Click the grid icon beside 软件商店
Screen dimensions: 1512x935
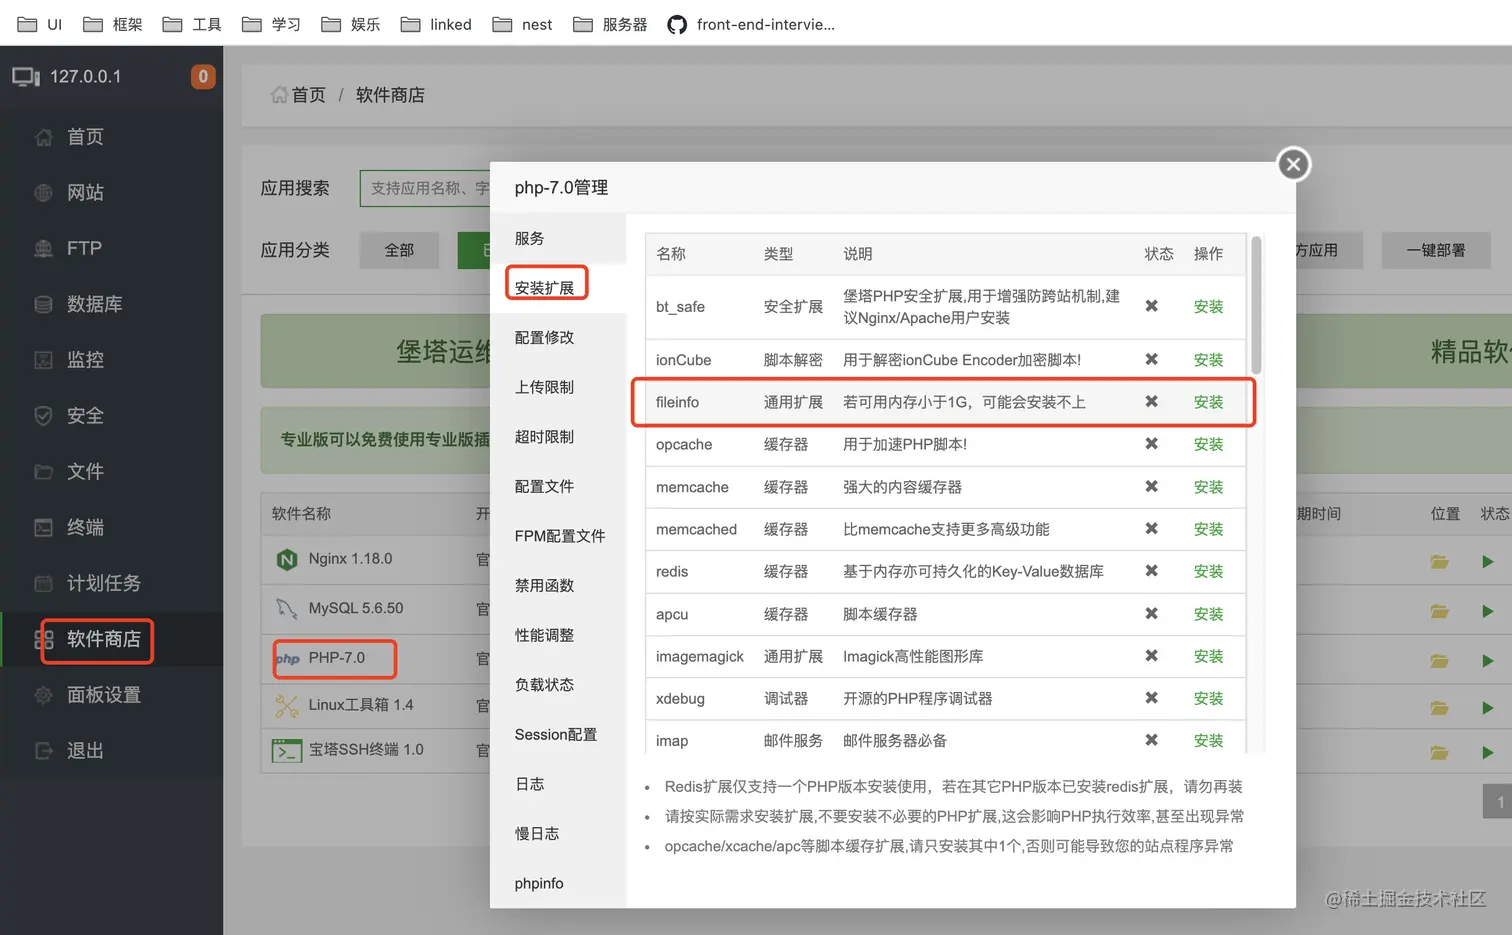44,639
